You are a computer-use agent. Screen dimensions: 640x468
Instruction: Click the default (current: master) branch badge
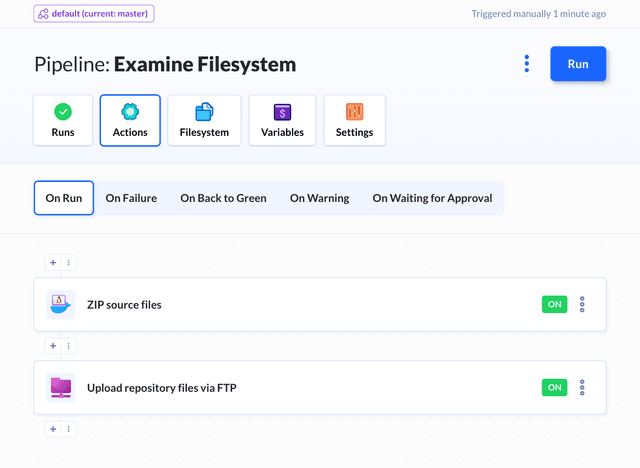[x=94, y=14]
